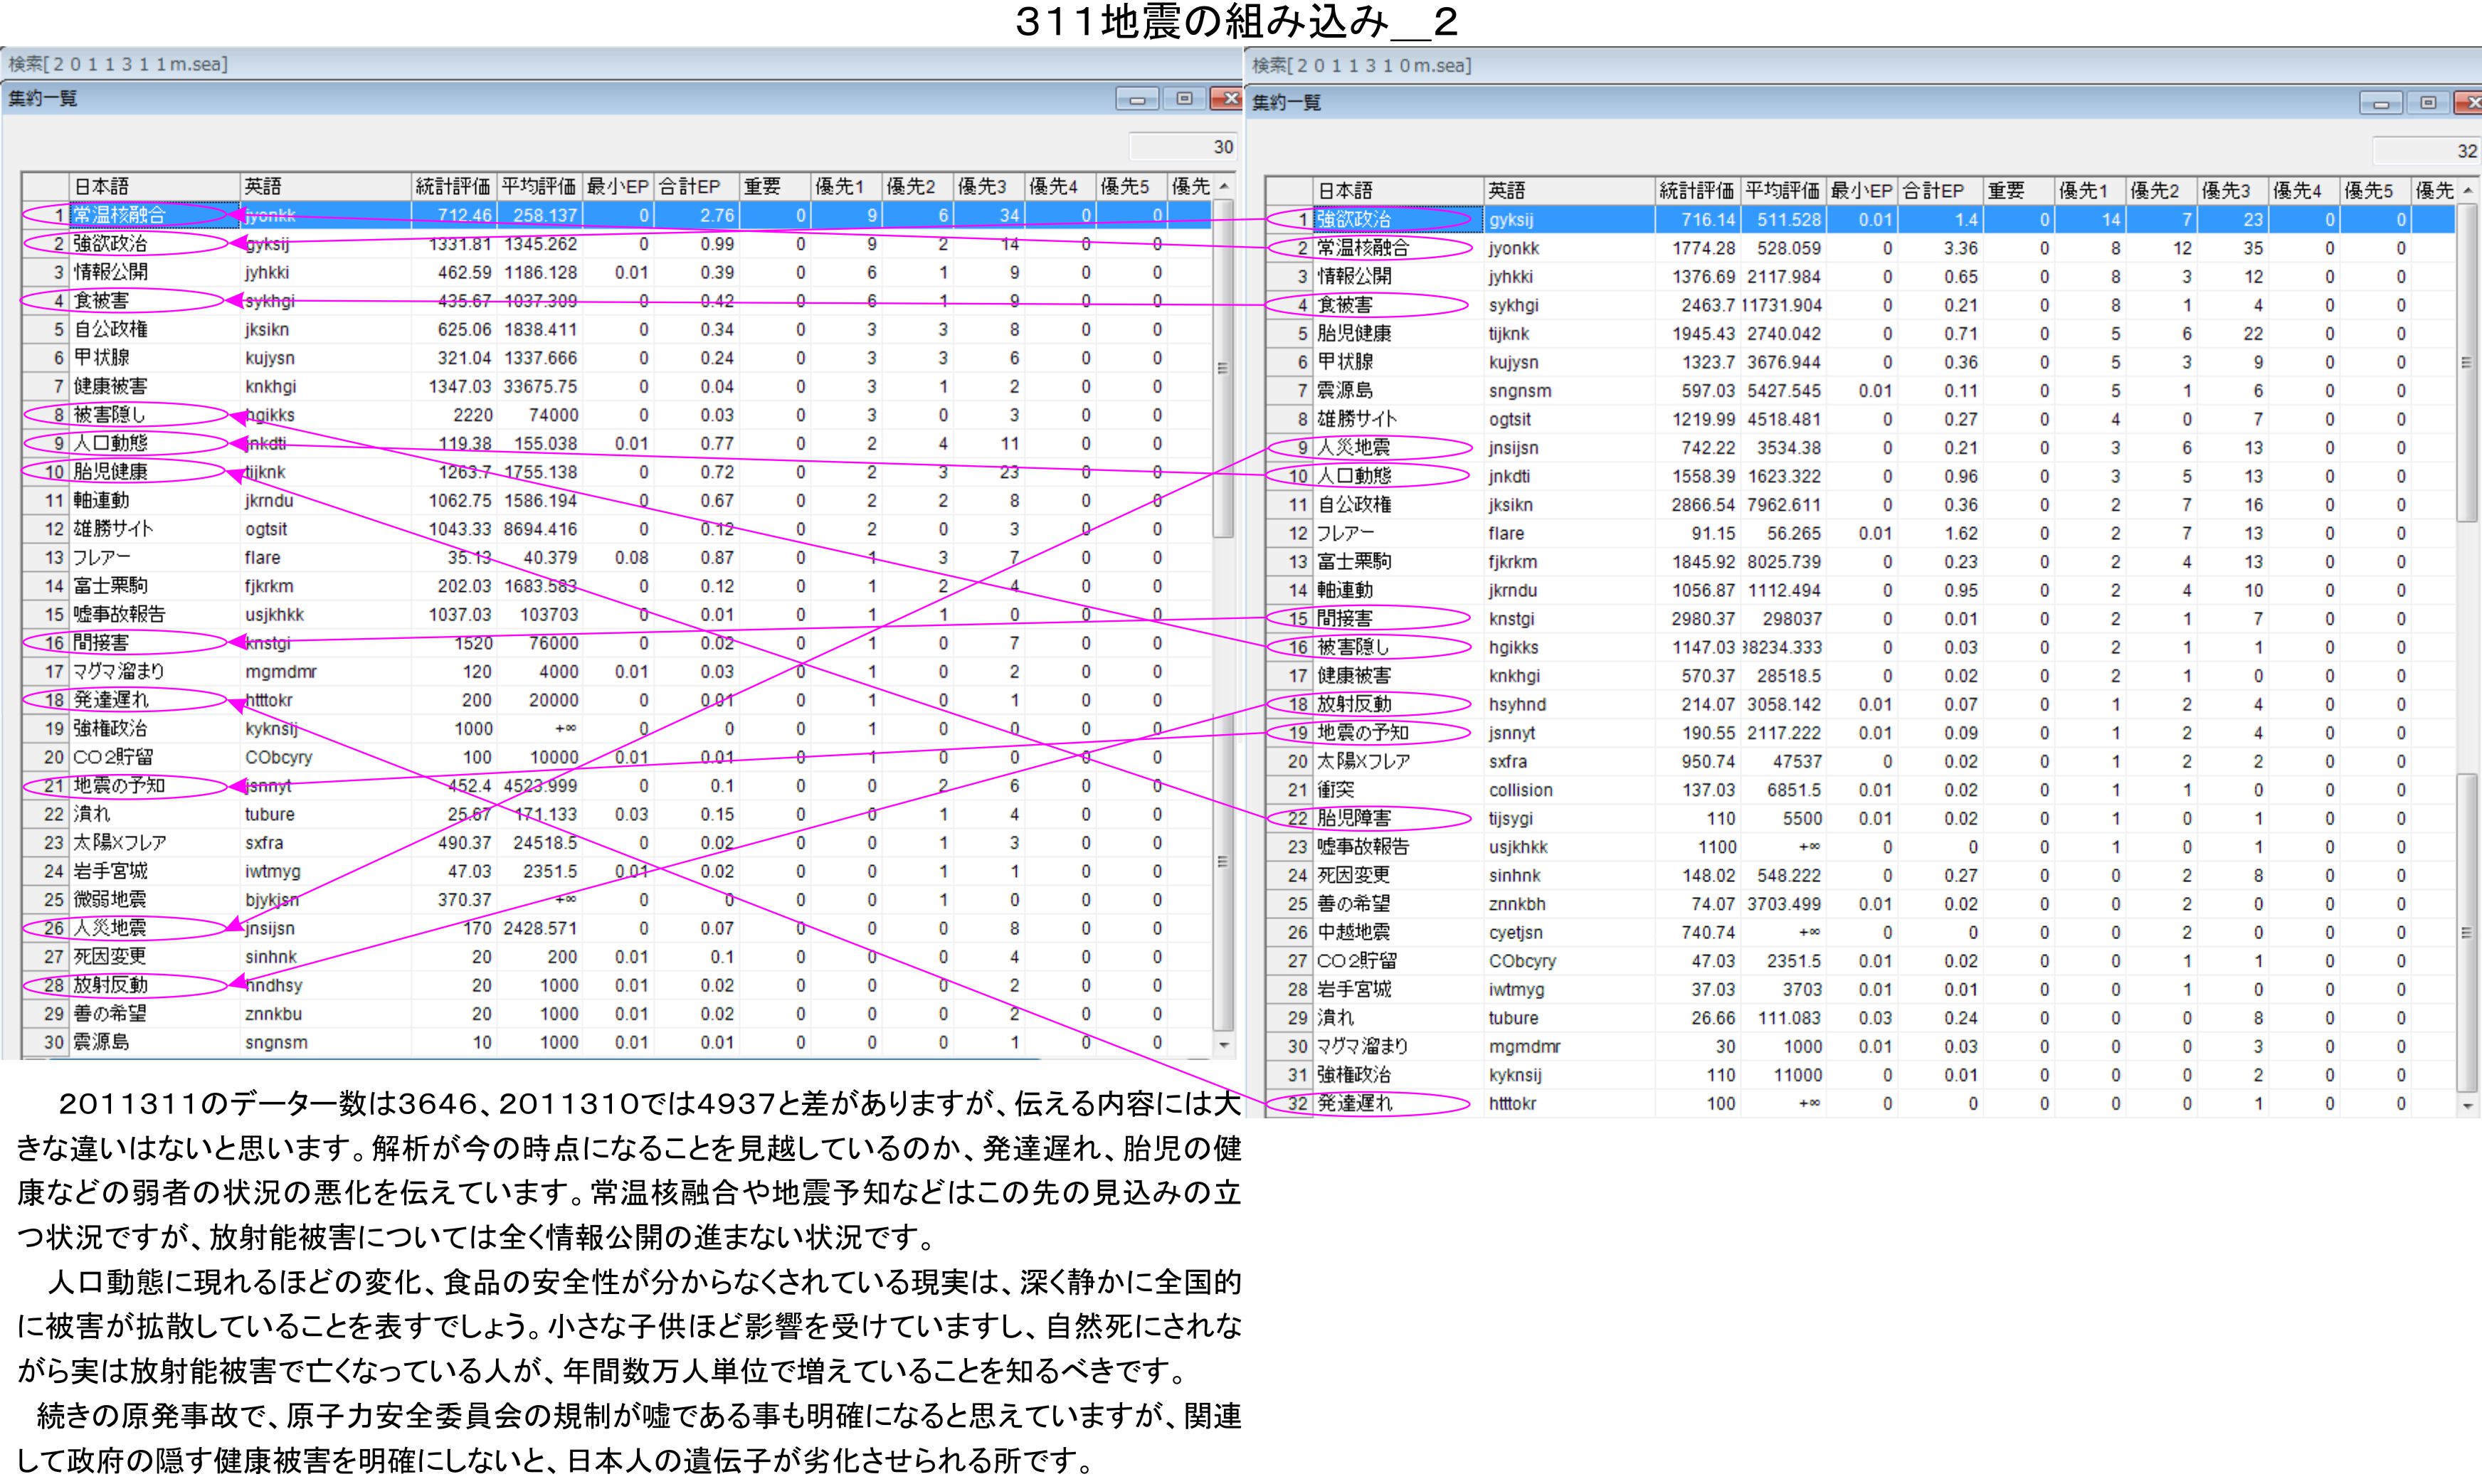The height and width of the screenshot is (1484, 2482).
Task: Minimize the right 集約一覧 window
Action: (x=2381, y=103)
